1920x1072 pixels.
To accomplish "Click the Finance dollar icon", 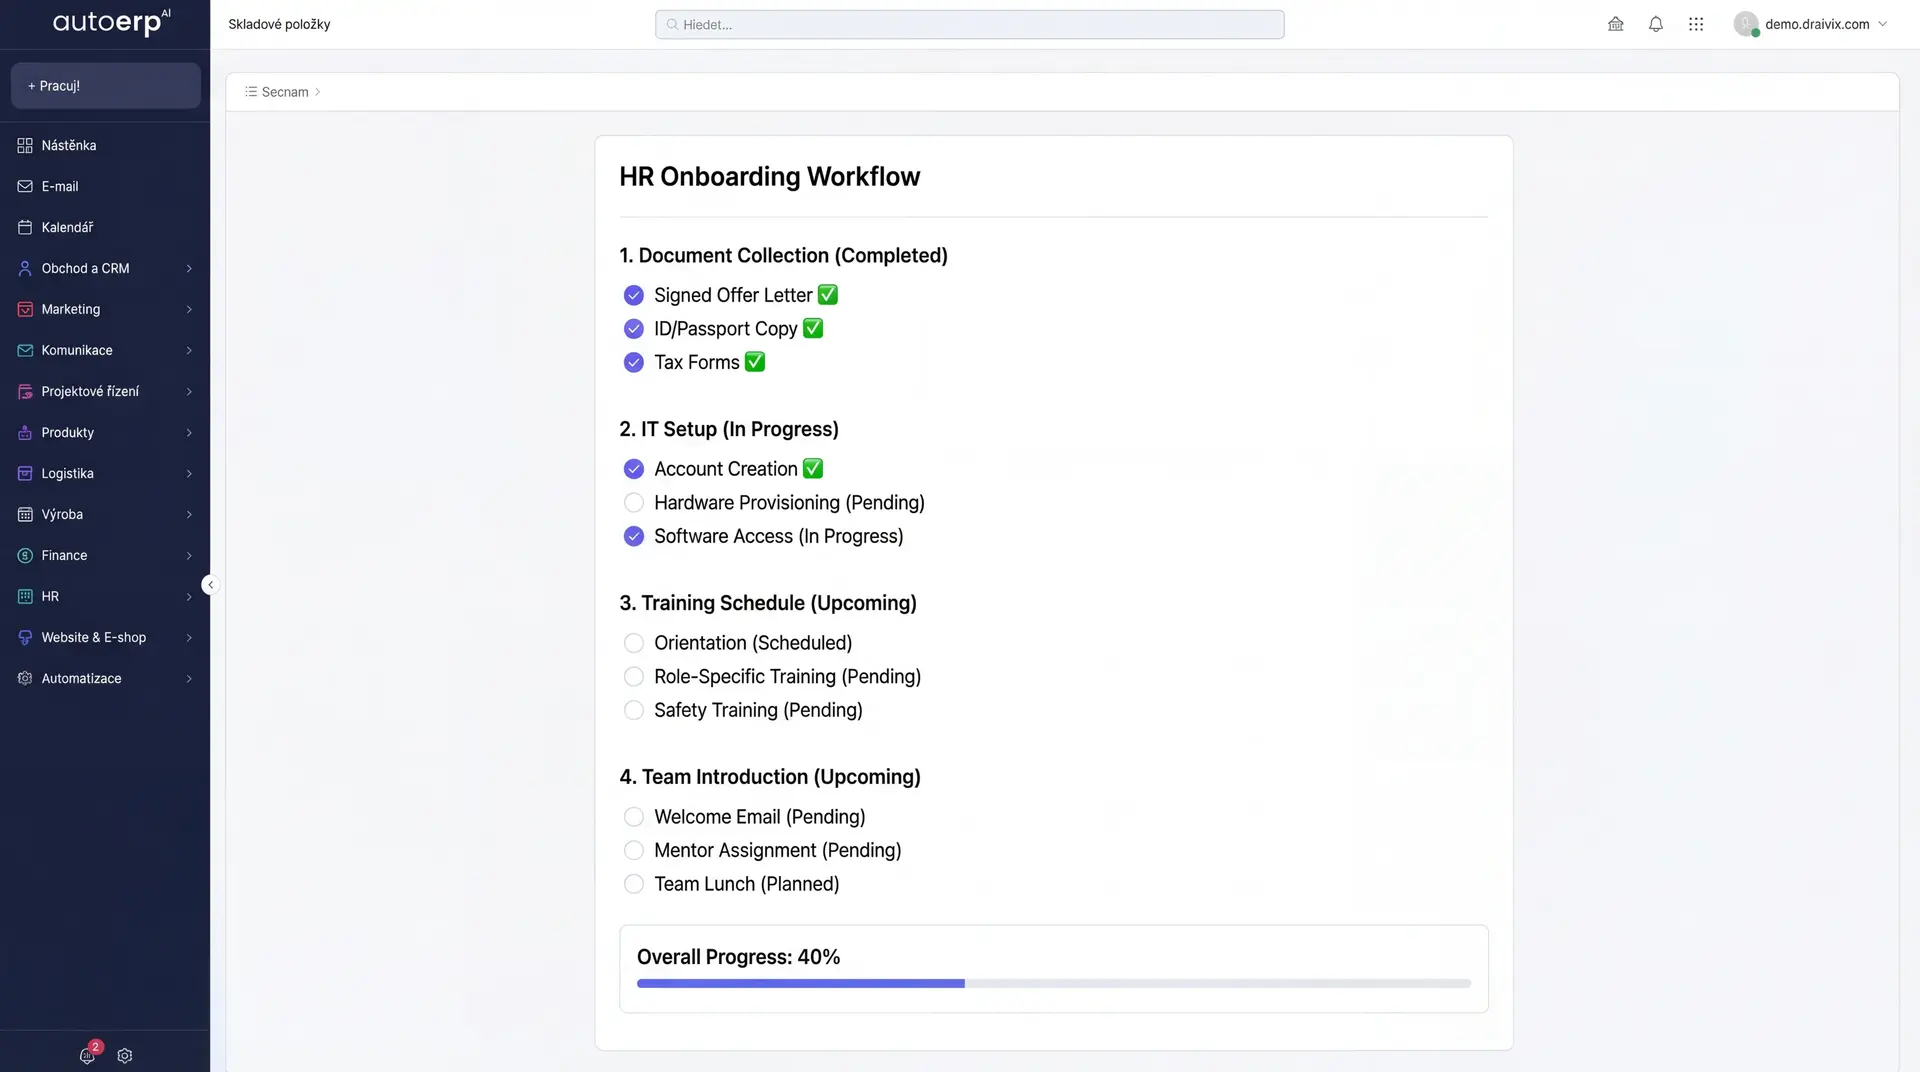I will coord(25,556).
